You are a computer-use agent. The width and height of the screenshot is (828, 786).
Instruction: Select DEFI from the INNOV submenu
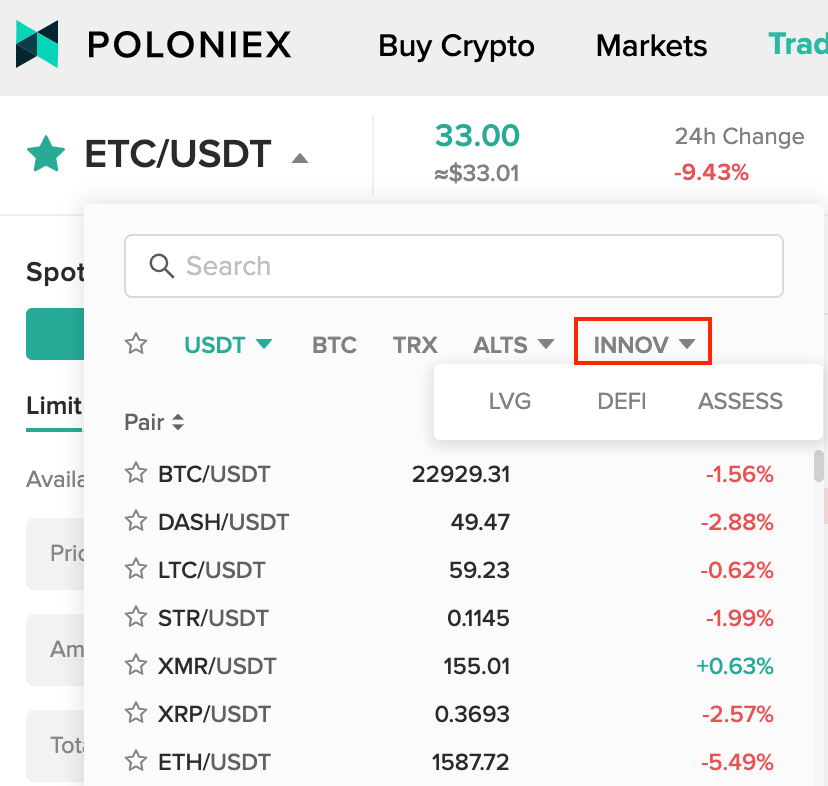(622, 401)
